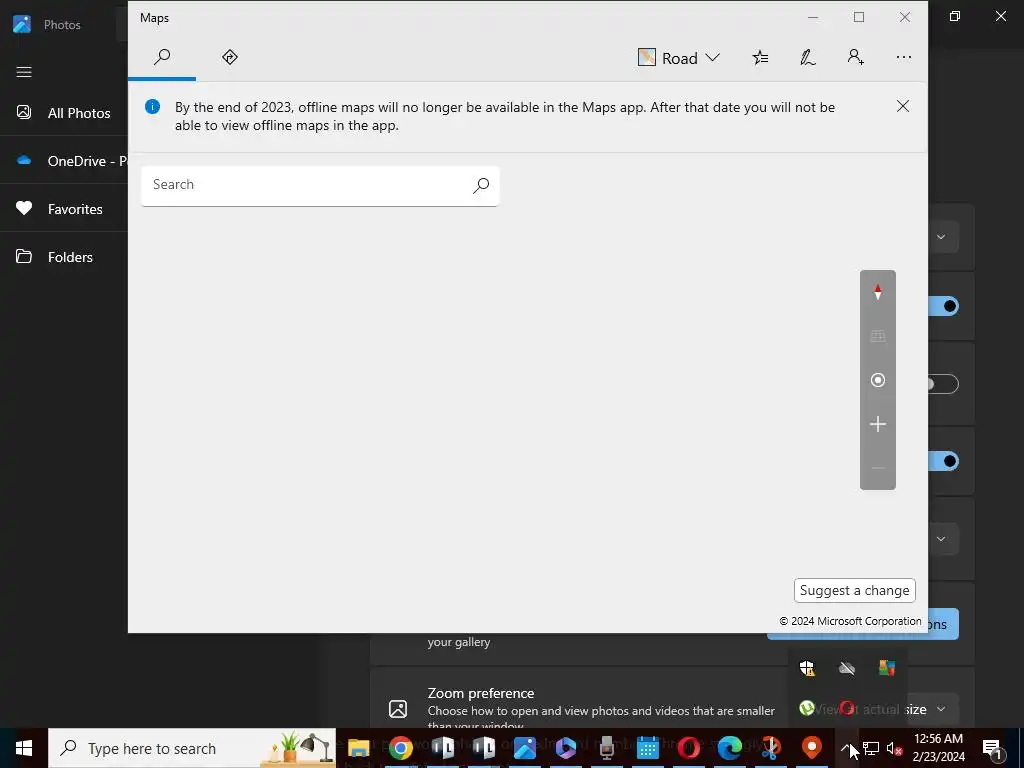
Task: Click the OneDrive cloud tray icon
Action: tap(847, 668)
